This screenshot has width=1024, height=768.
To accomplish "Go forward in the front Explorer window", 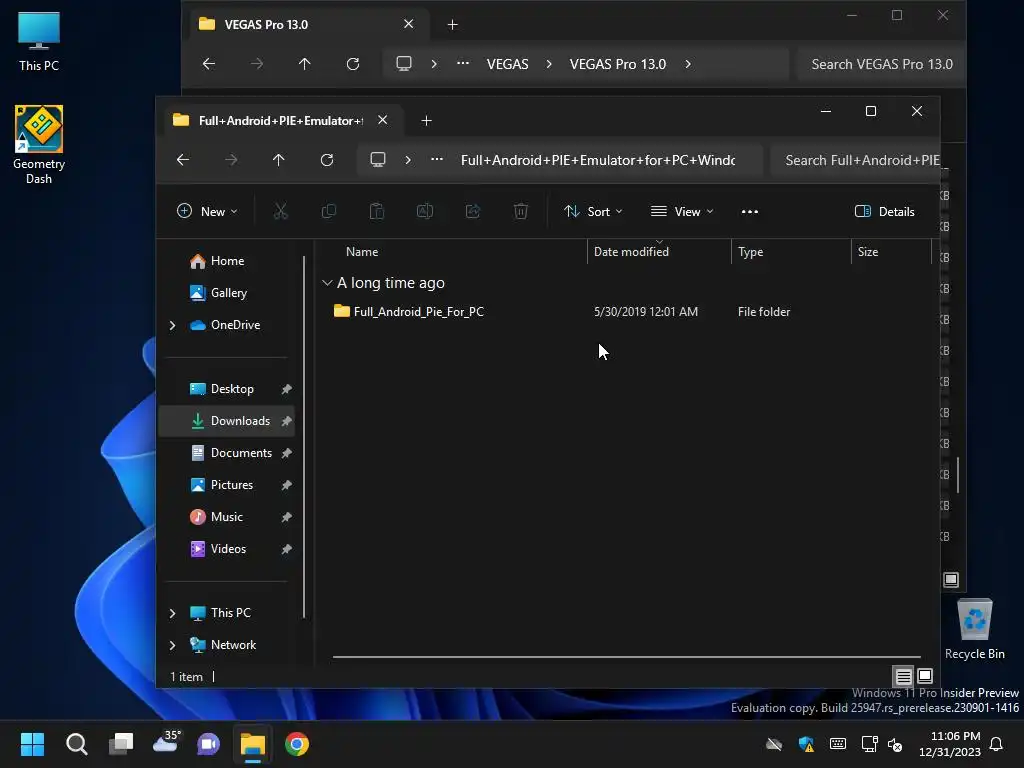I will [x=231, y=160].
